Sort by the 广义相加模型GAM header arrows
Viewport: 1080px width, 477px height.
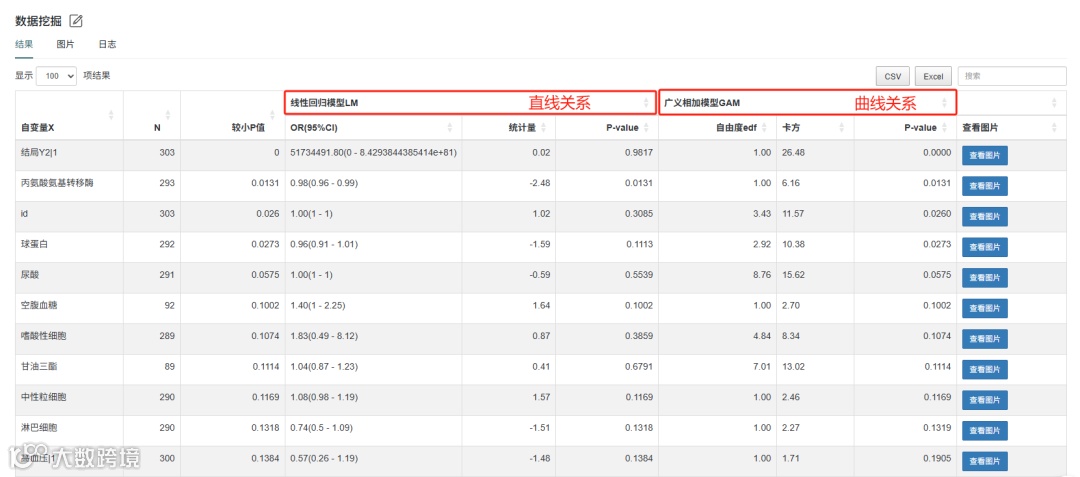point(944,103)
